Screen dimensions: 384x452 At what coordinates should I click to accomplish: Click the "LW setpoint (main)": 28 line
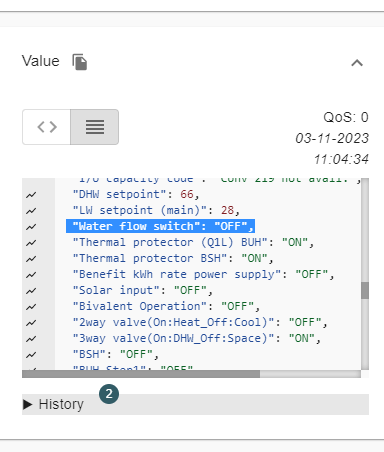point(156,210)
